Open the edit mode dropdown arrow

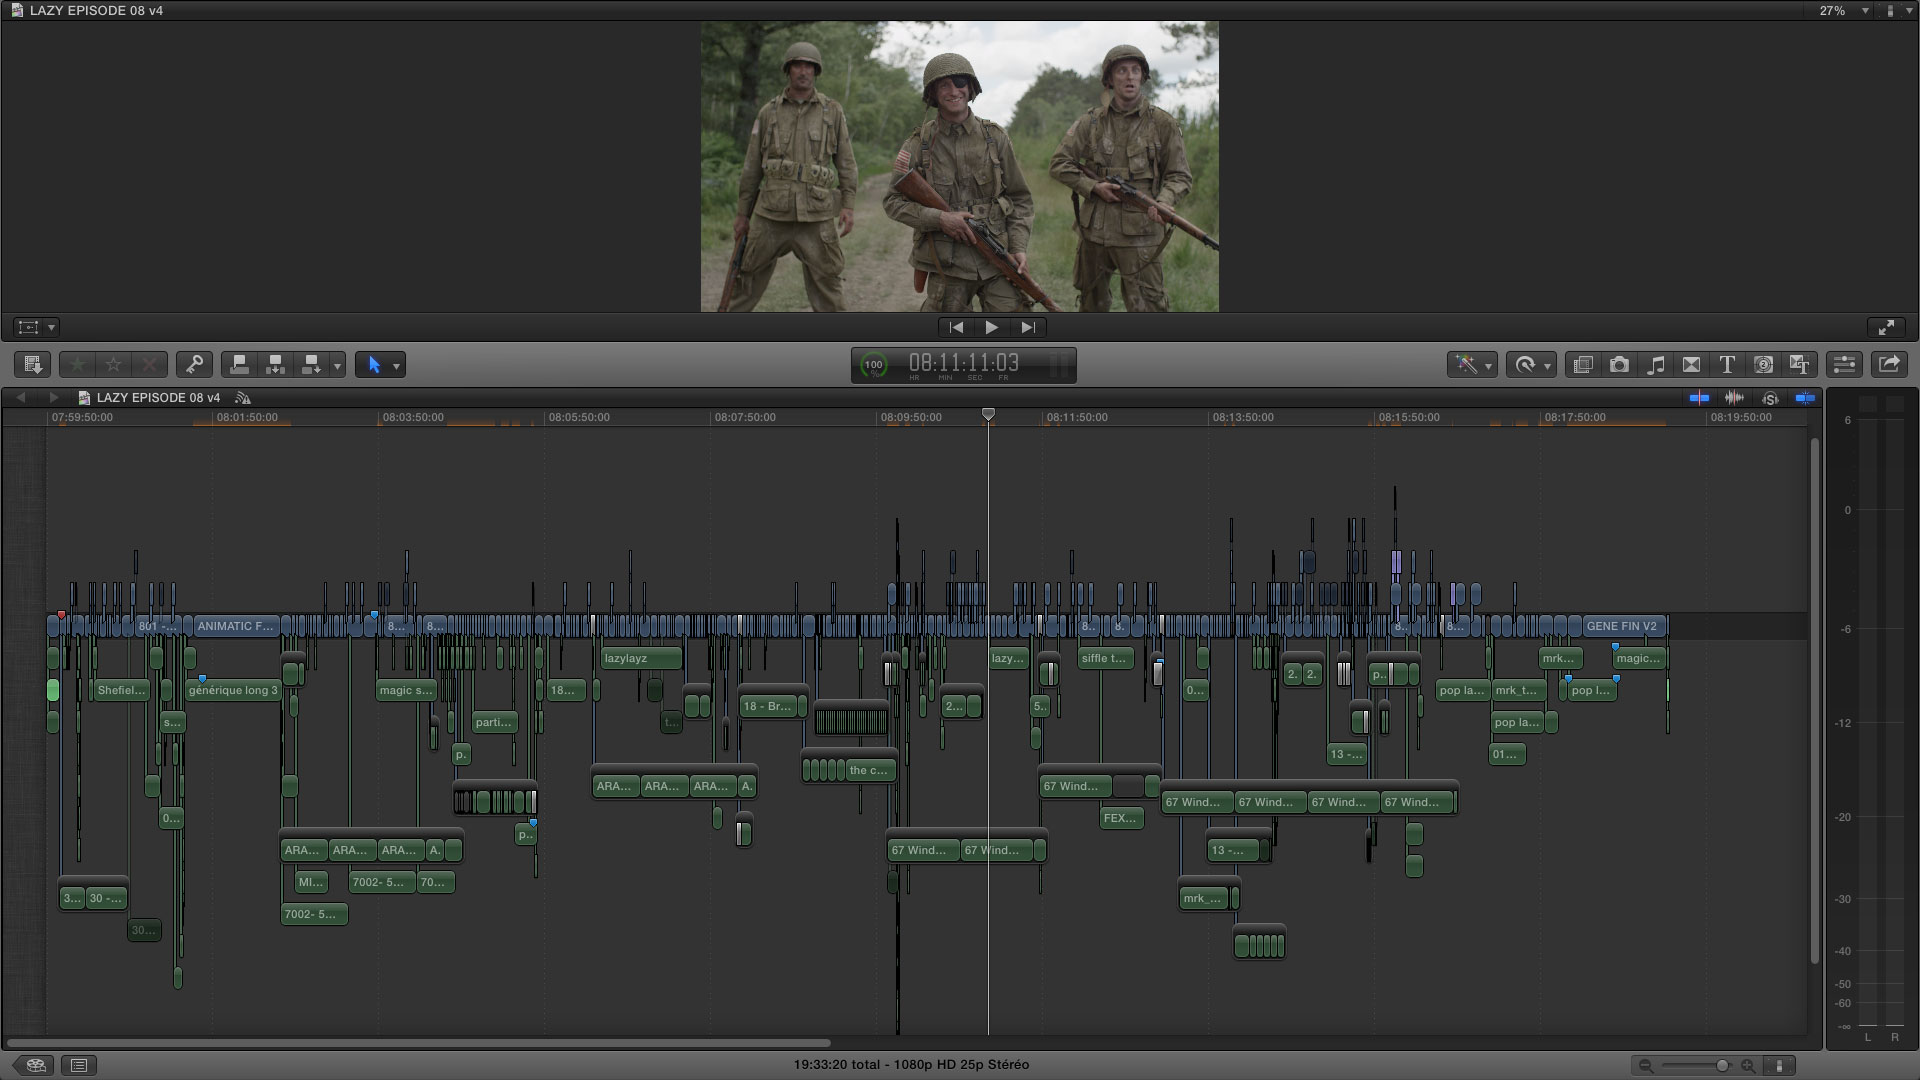[337, 365]
